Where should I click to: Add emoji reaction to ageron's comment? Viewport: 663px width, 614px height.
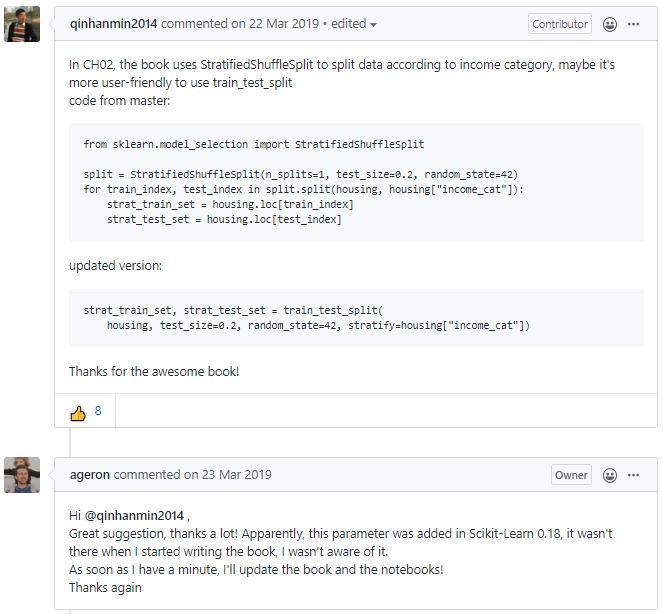pyautogui.click(x=609, y=475)
